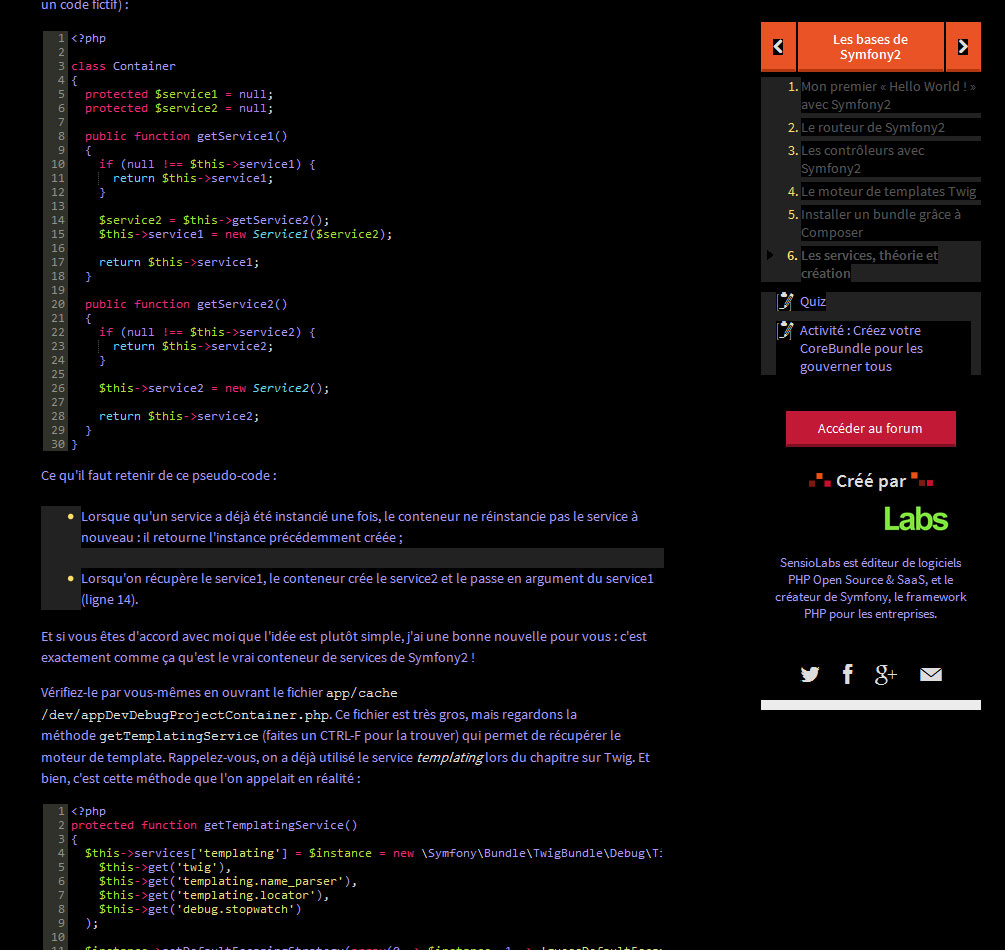
Task: Go to previous chapter with left arrow
Action: click(x=778, y=47)
